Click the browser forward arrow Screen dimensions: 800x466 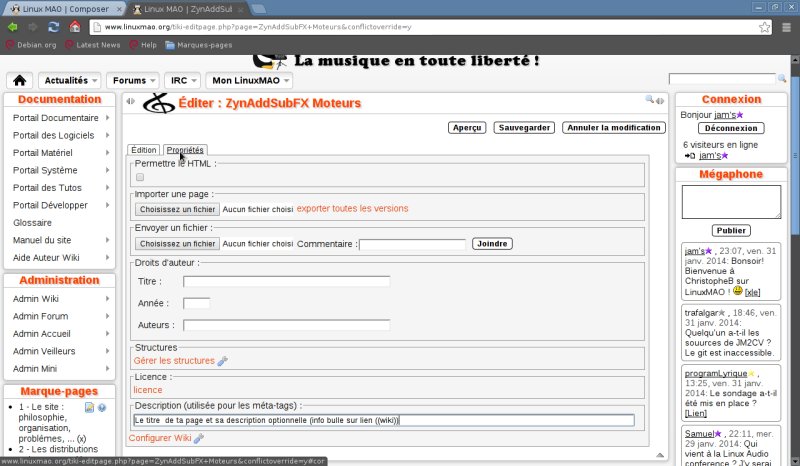(x=33, y=27)
